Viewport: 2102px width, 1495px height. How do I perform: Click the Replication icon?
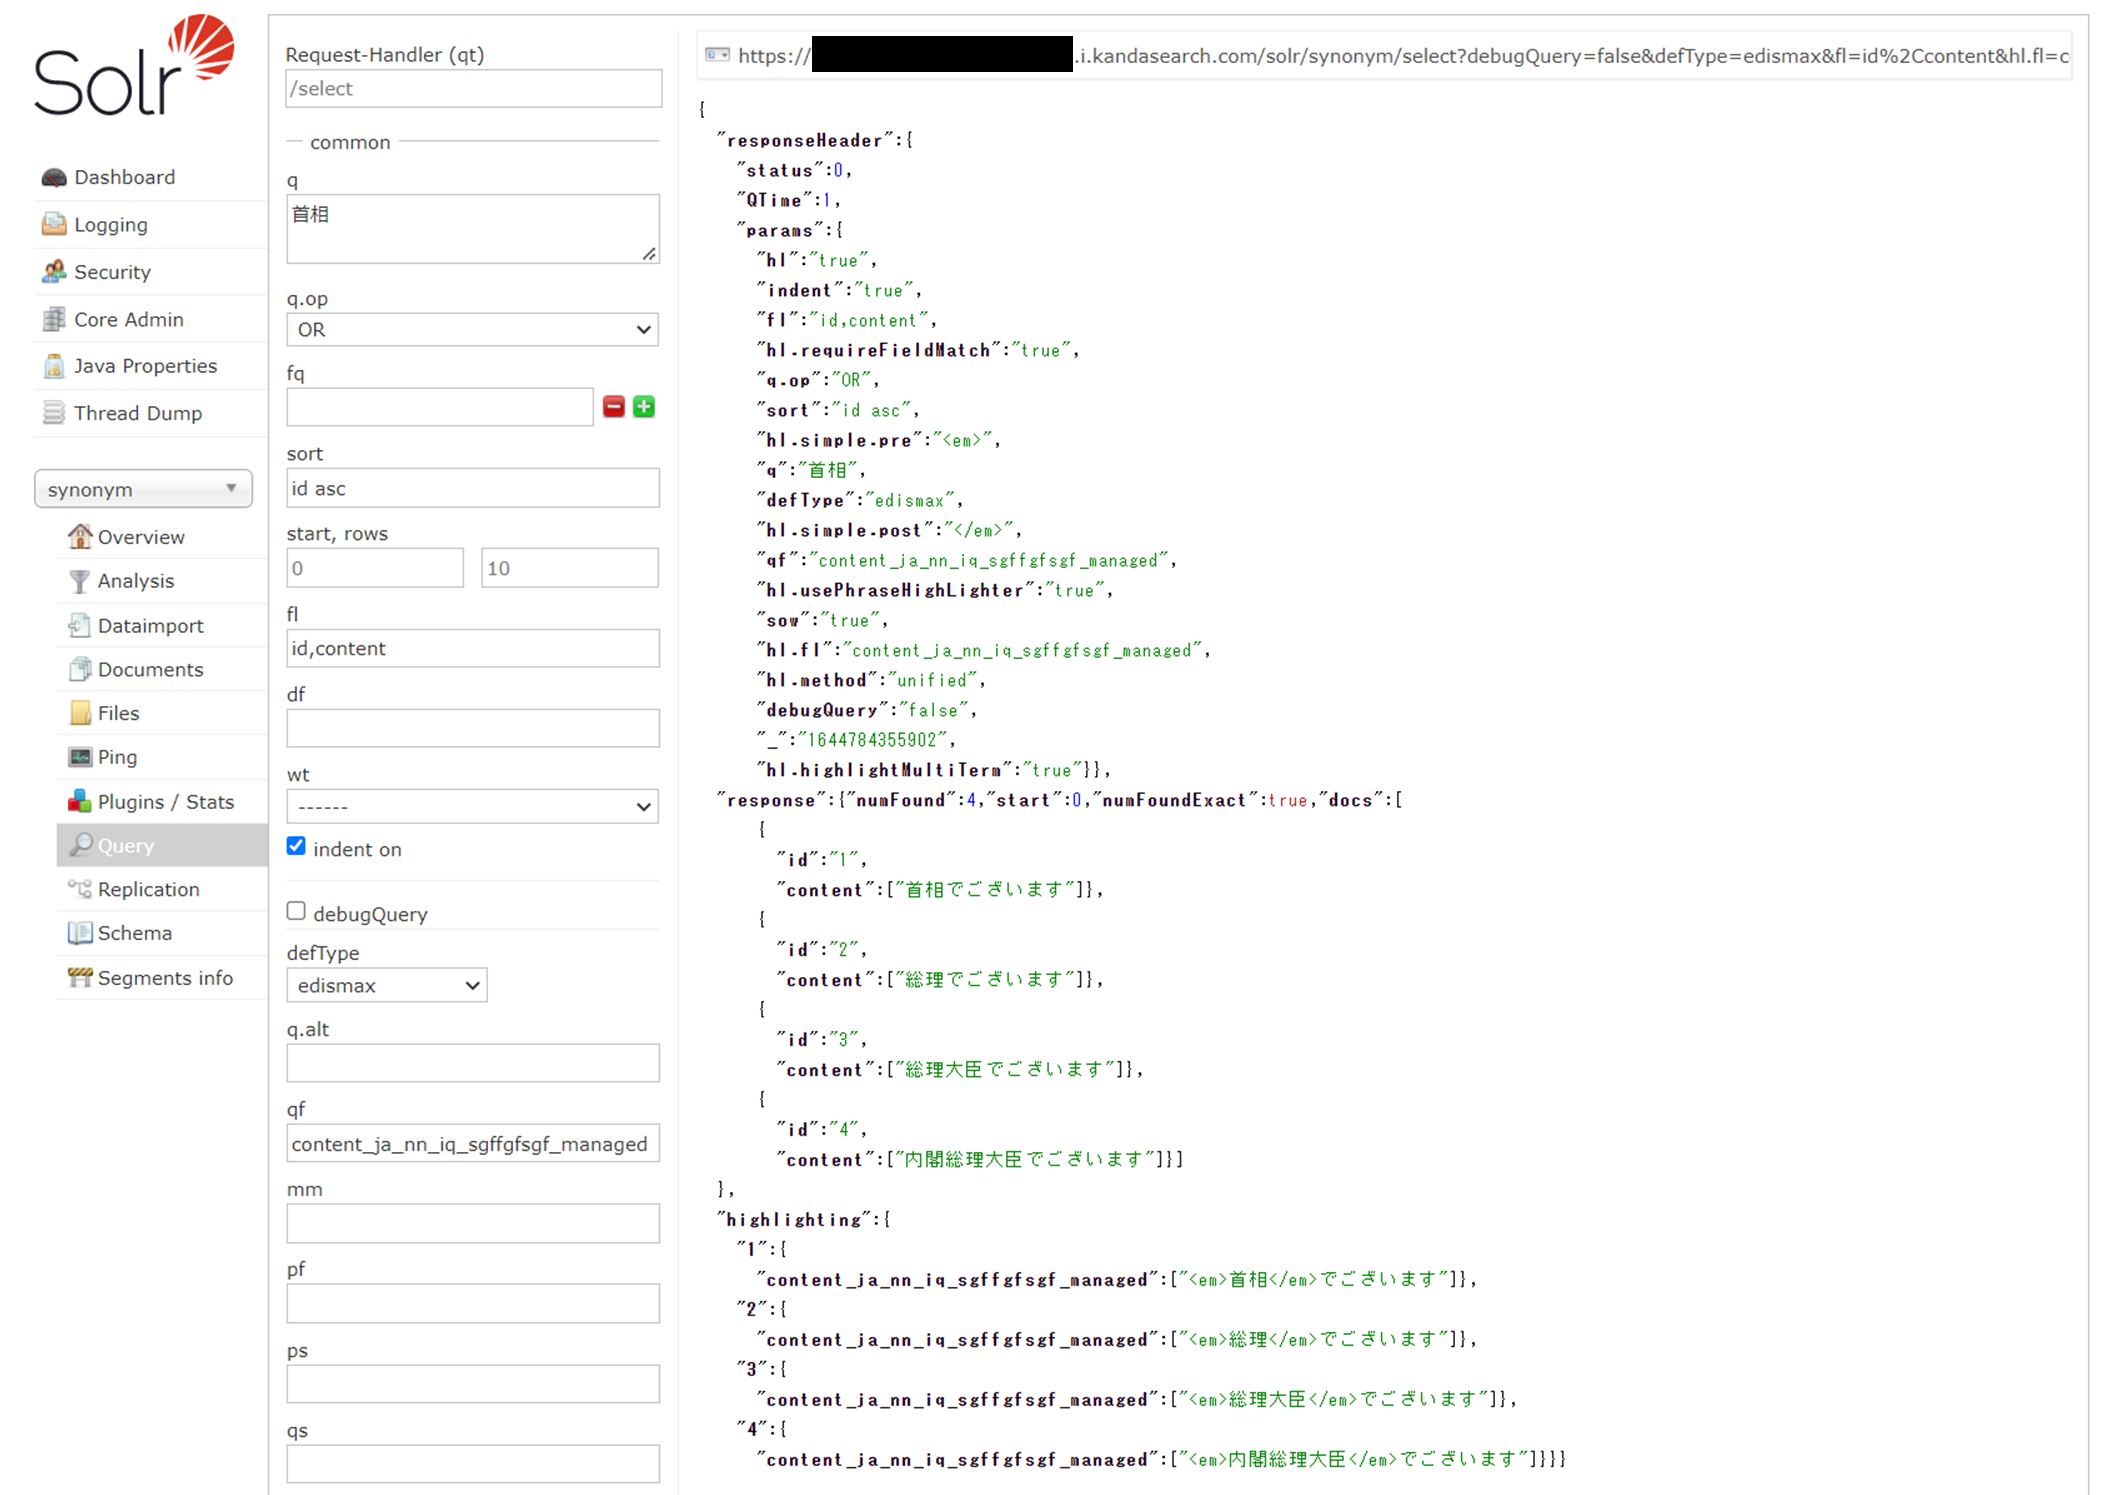tap(79, 889)
